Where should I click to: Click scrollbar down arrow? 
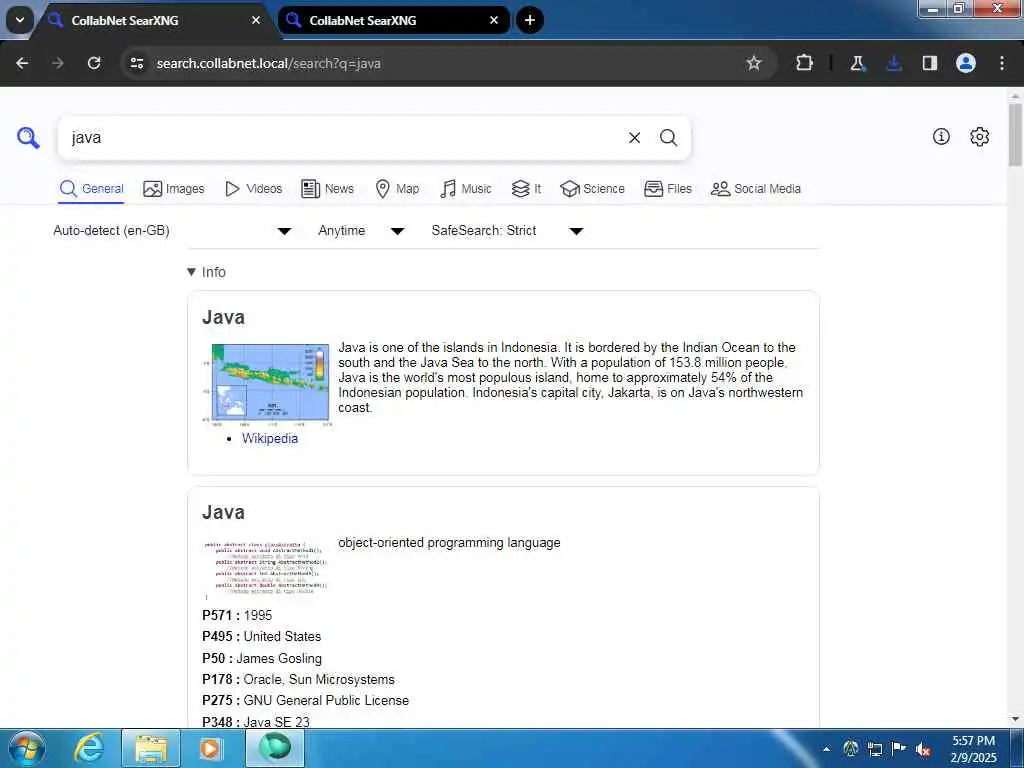1015,719
